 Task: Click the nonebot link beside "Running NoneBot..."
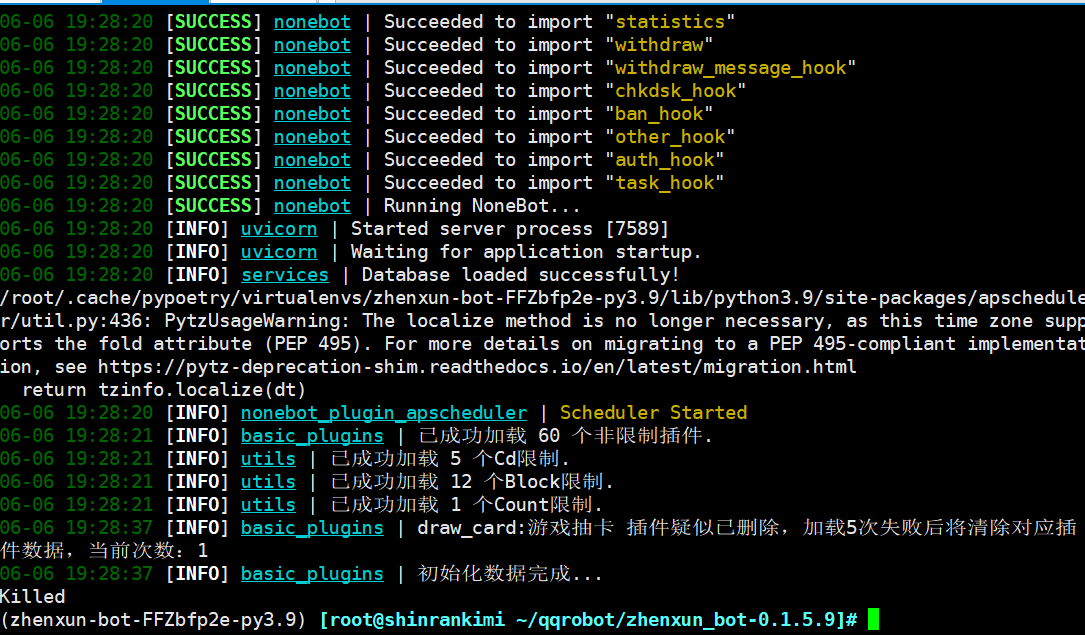point(312,205)
